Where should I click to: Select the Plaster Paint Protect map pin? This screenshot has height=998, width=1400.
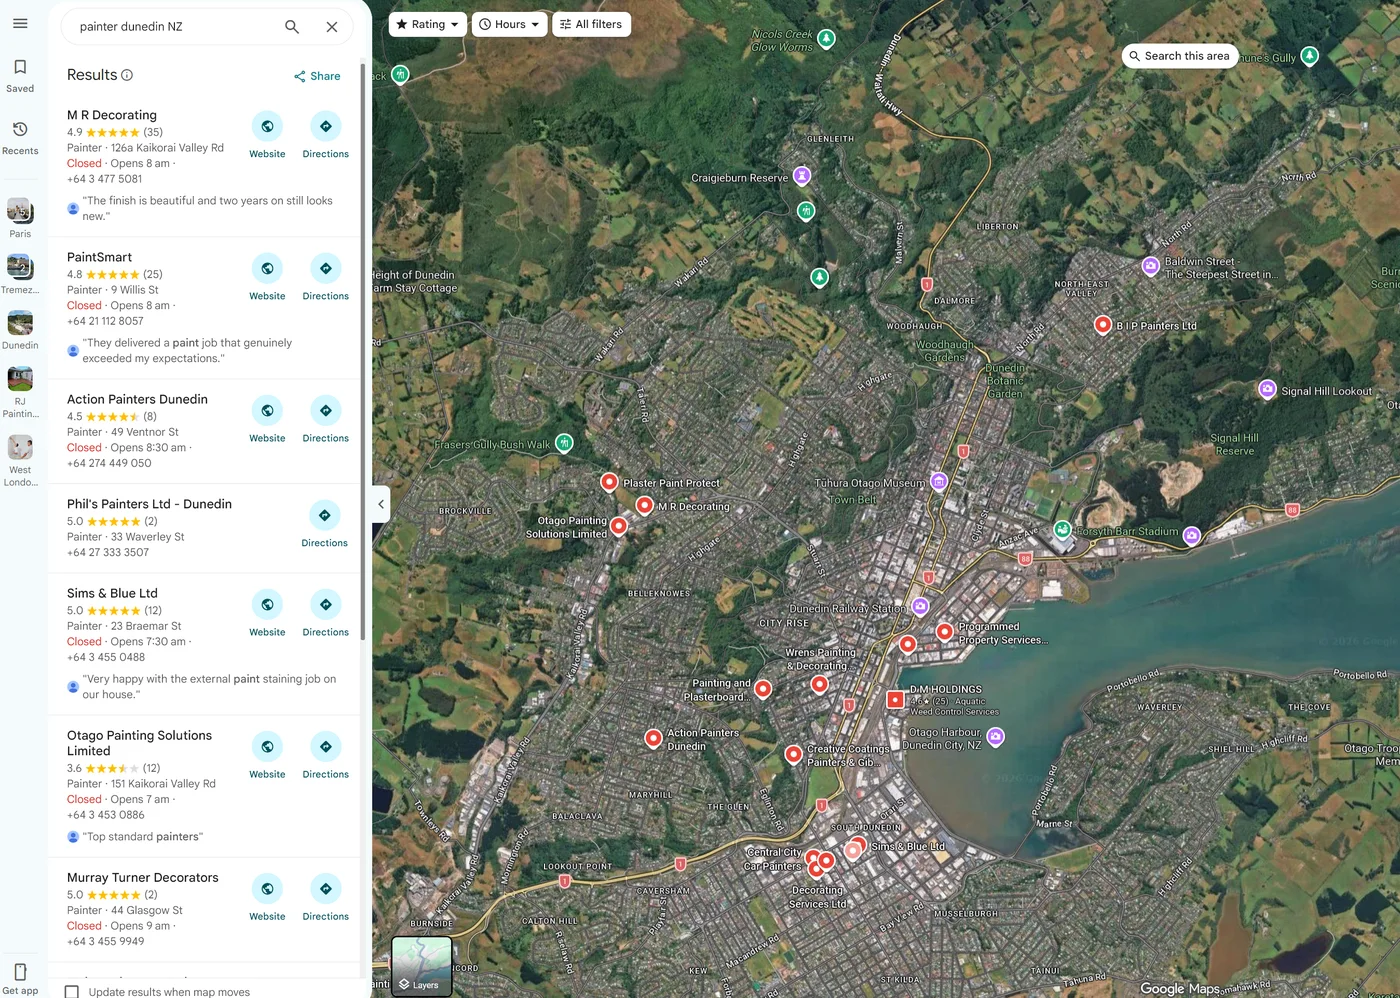[x=609, y=482]
